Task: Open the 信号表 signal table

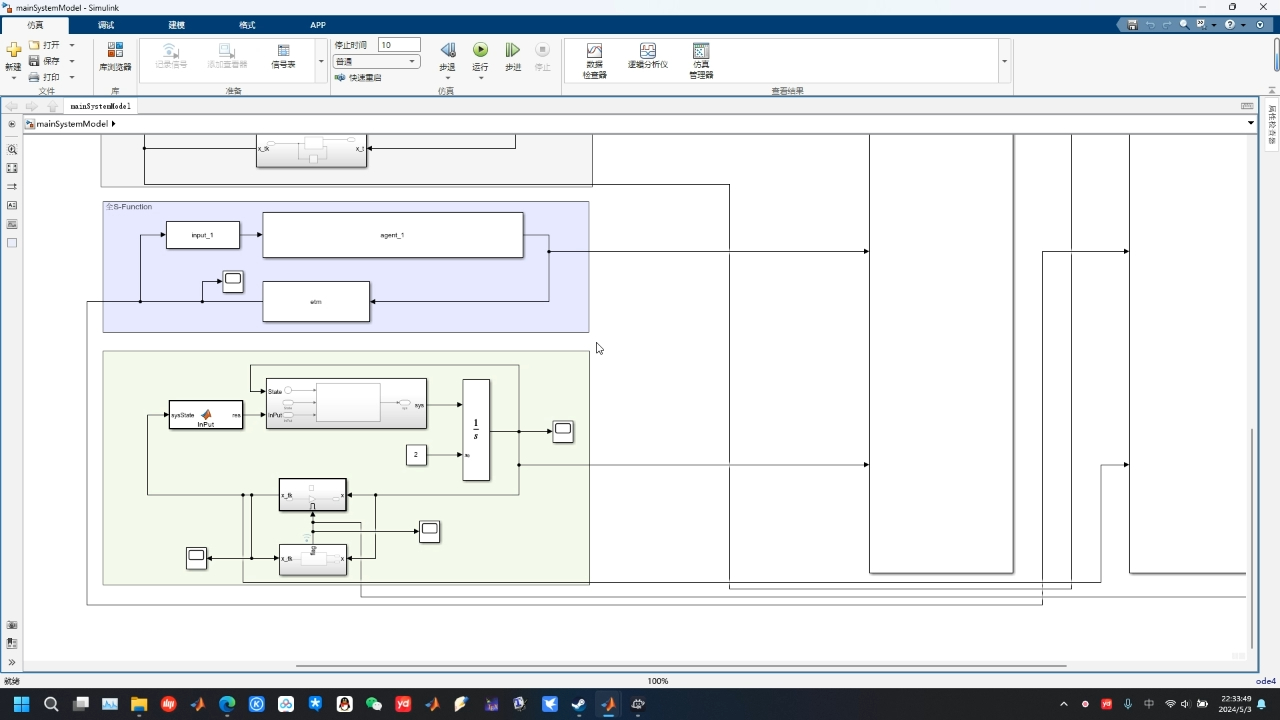Action: point(283,57)
